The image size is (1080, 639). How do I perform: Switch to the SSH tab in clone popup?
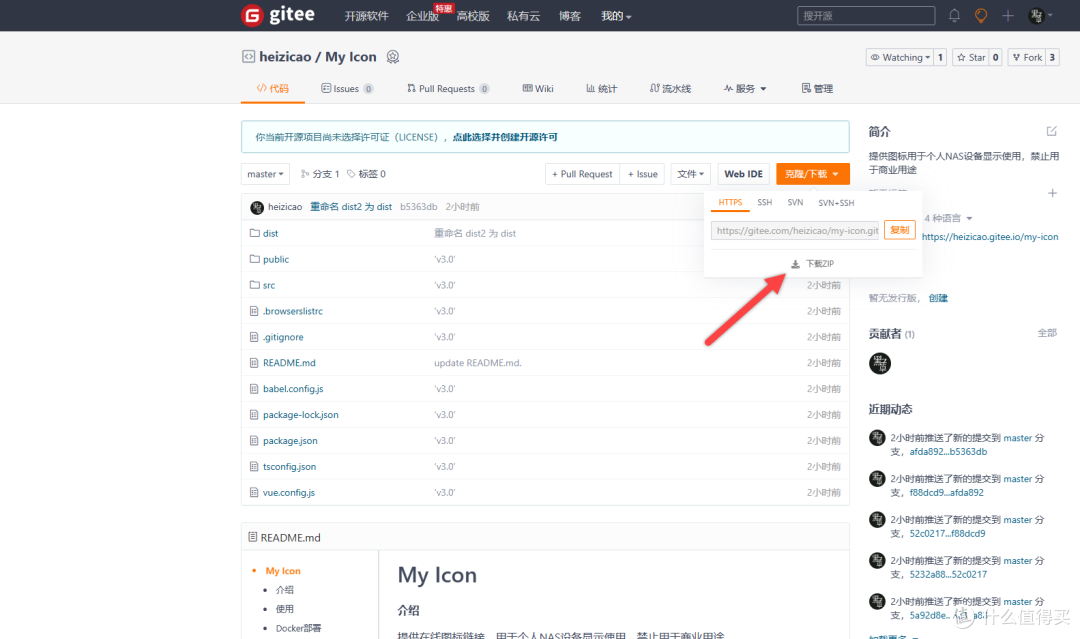pos(765,202)
